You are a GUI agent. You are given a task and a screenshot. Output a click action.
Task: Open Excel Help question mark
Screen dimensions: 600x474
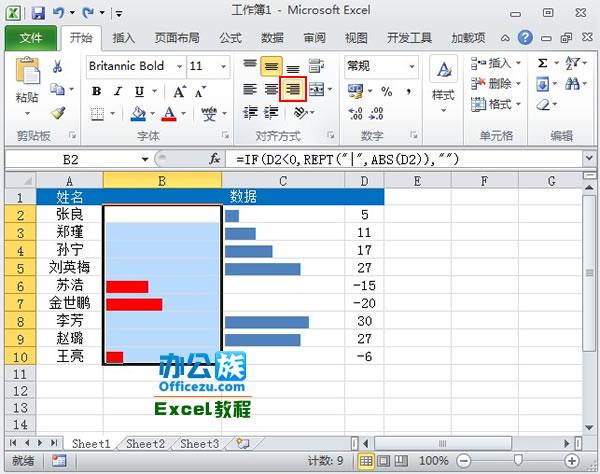click(x=525, y=37)
